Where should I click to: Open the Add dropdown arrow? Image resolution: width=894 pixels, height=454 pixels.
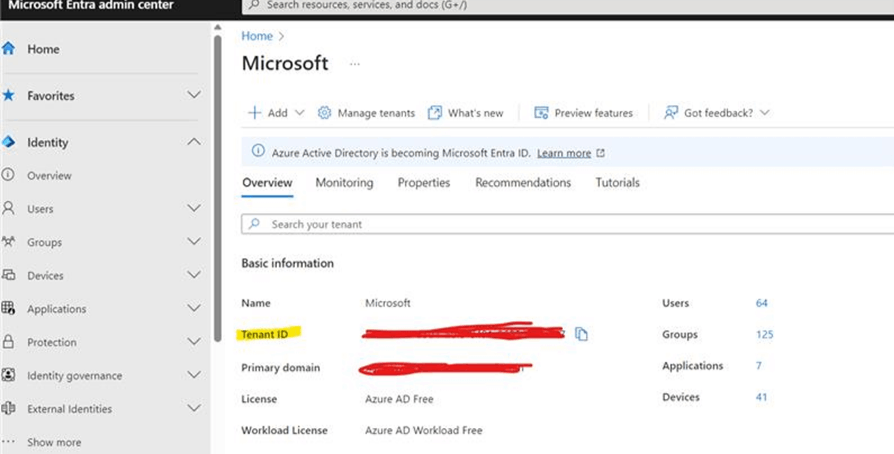click(x=299, y=112)
